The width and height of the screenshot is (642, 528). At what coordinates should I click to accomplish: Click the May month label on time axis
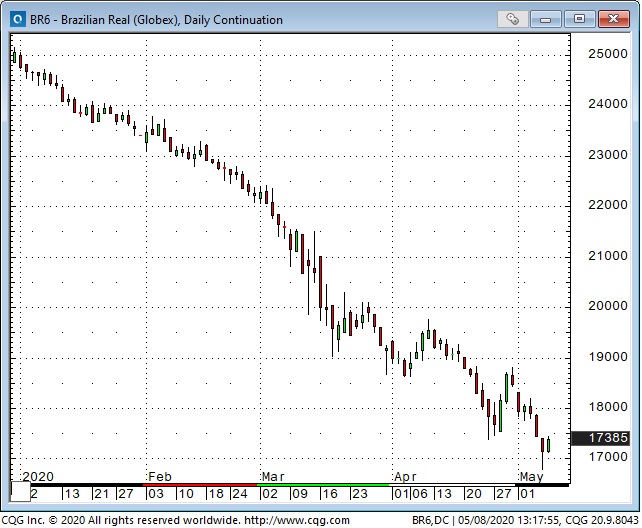[531, 477]
